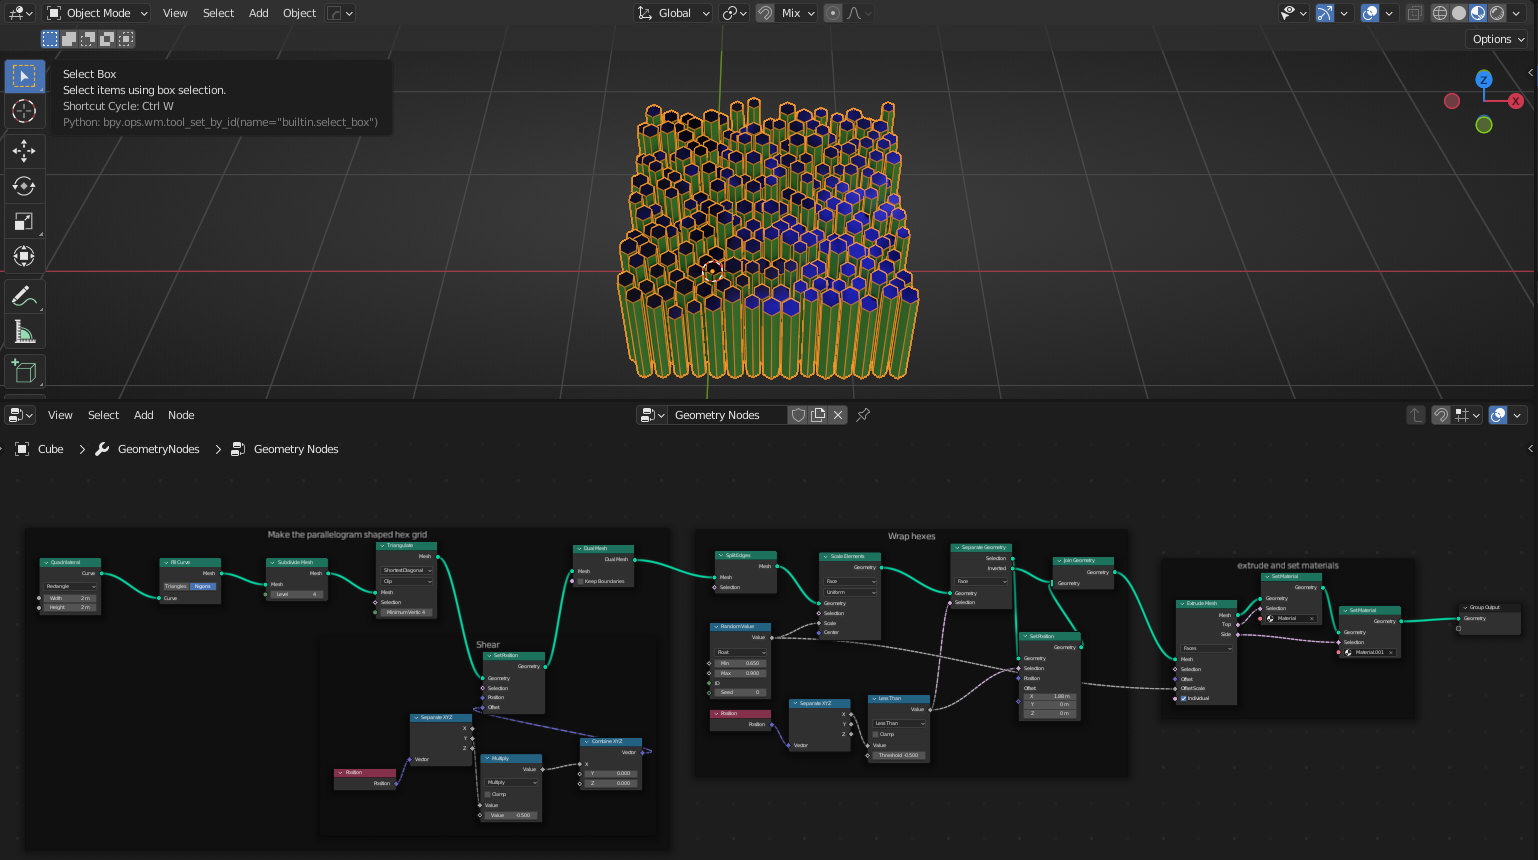1538x860 pixels.
Task: Set selection mode to Intersect with selection
Action: coord(126,39)
